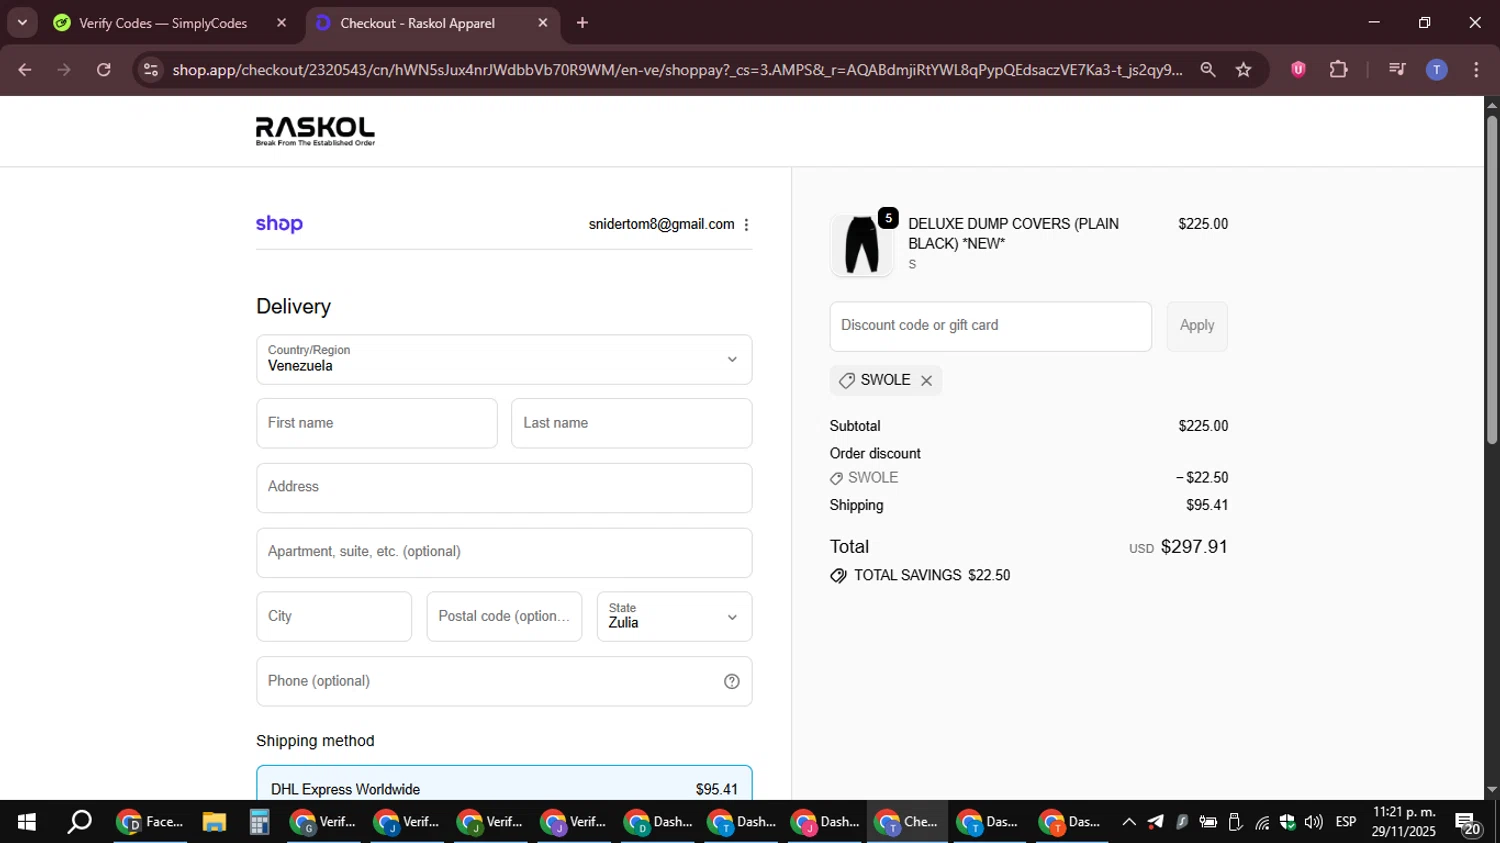Click the City field
The height and width of the screenshot is (843, 1500).
click(334, 616)
